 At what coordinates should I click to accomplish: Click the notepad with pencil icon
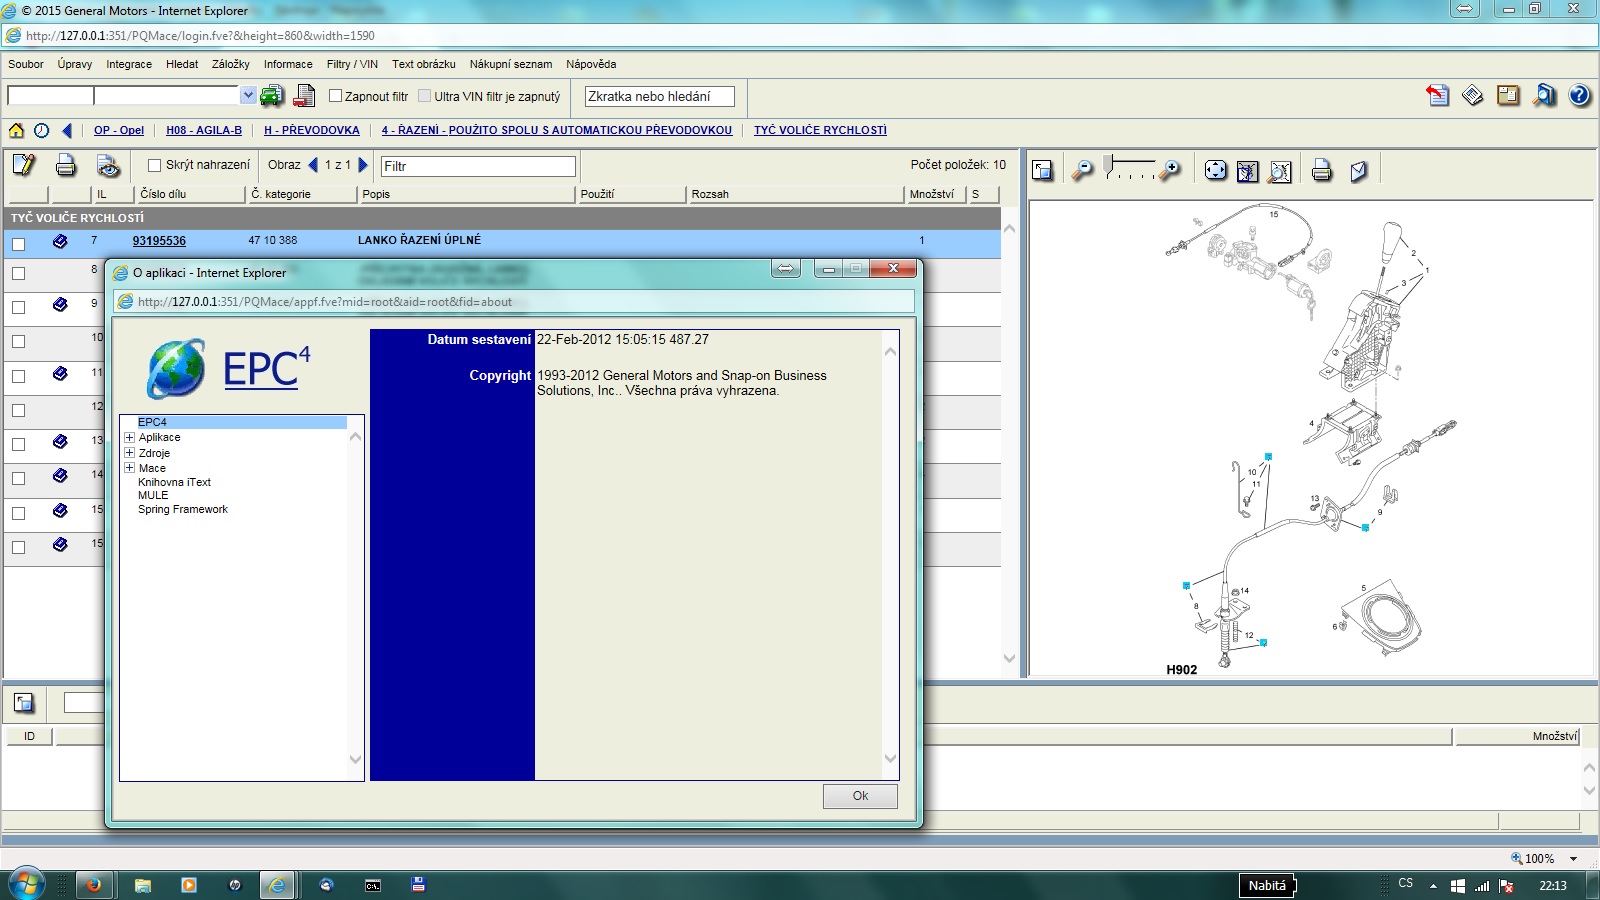[24, 165]
